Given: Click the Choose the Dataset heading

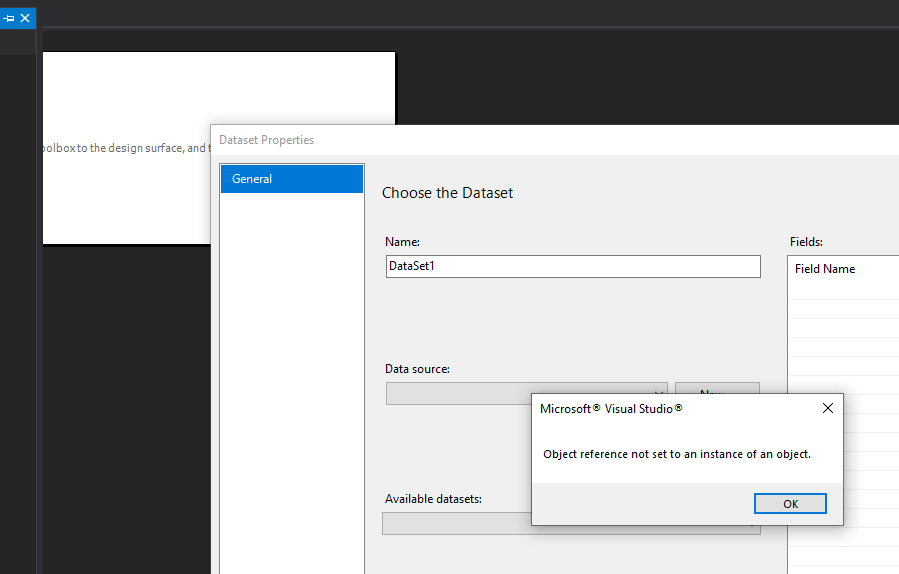Looking at the screenshot, I should [447, 193].
